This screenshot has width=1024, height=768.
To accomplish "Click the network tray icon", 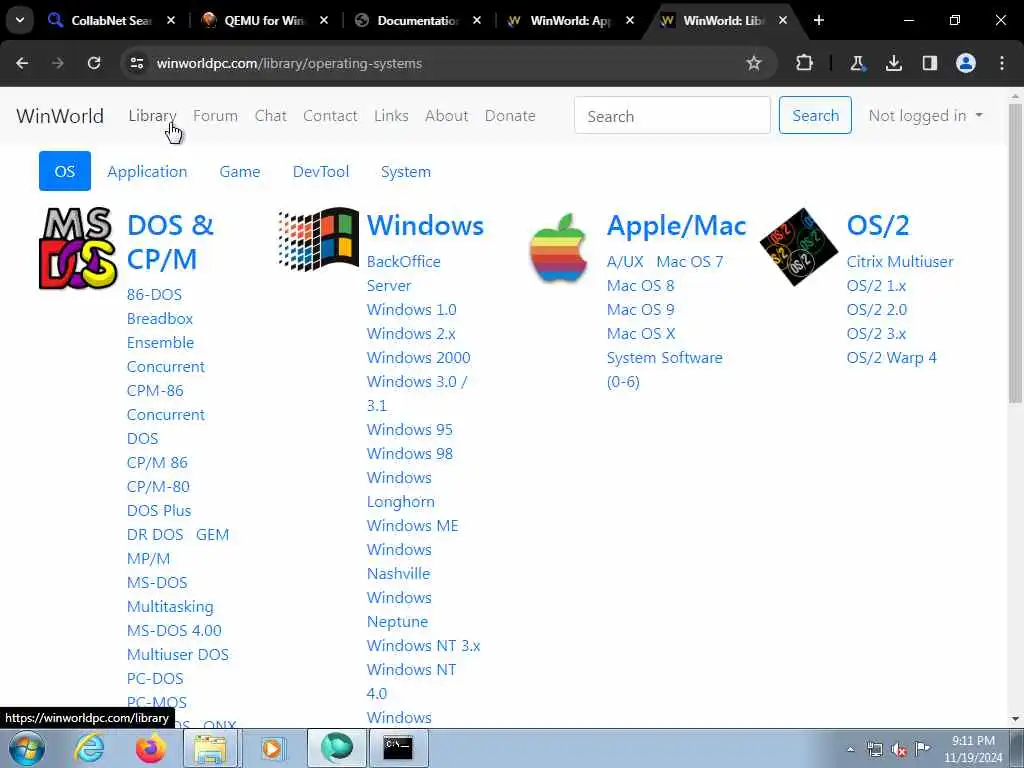I will point(874,750).
